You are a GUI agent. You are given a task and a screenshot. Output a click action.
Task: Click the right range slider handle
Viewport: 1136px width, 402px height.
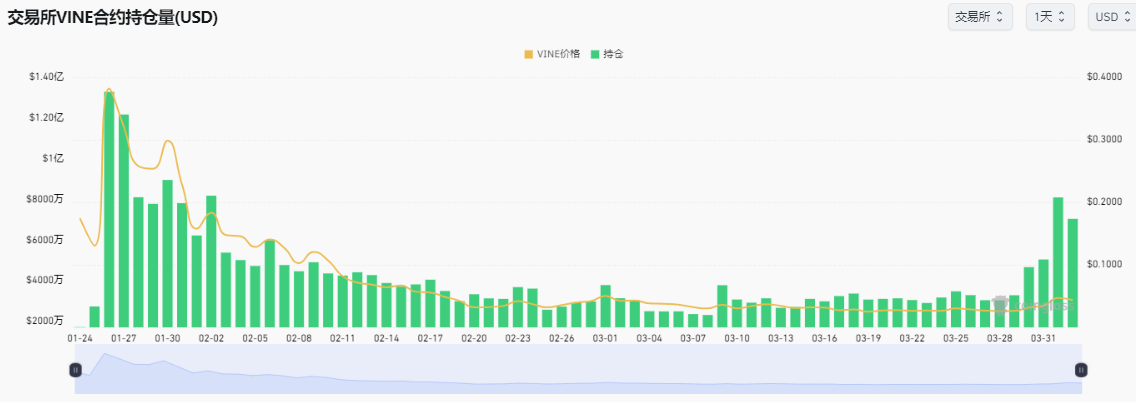click(x=1080, y=370)
